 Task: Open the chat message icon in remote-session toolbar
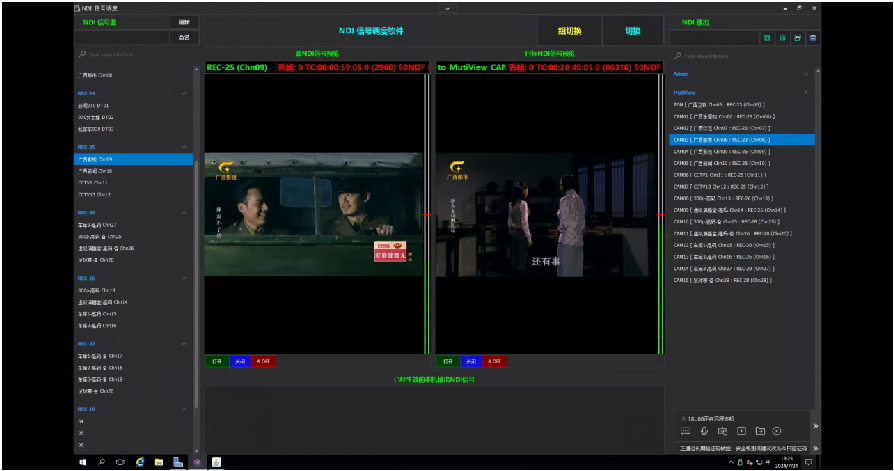click(685, 431)
